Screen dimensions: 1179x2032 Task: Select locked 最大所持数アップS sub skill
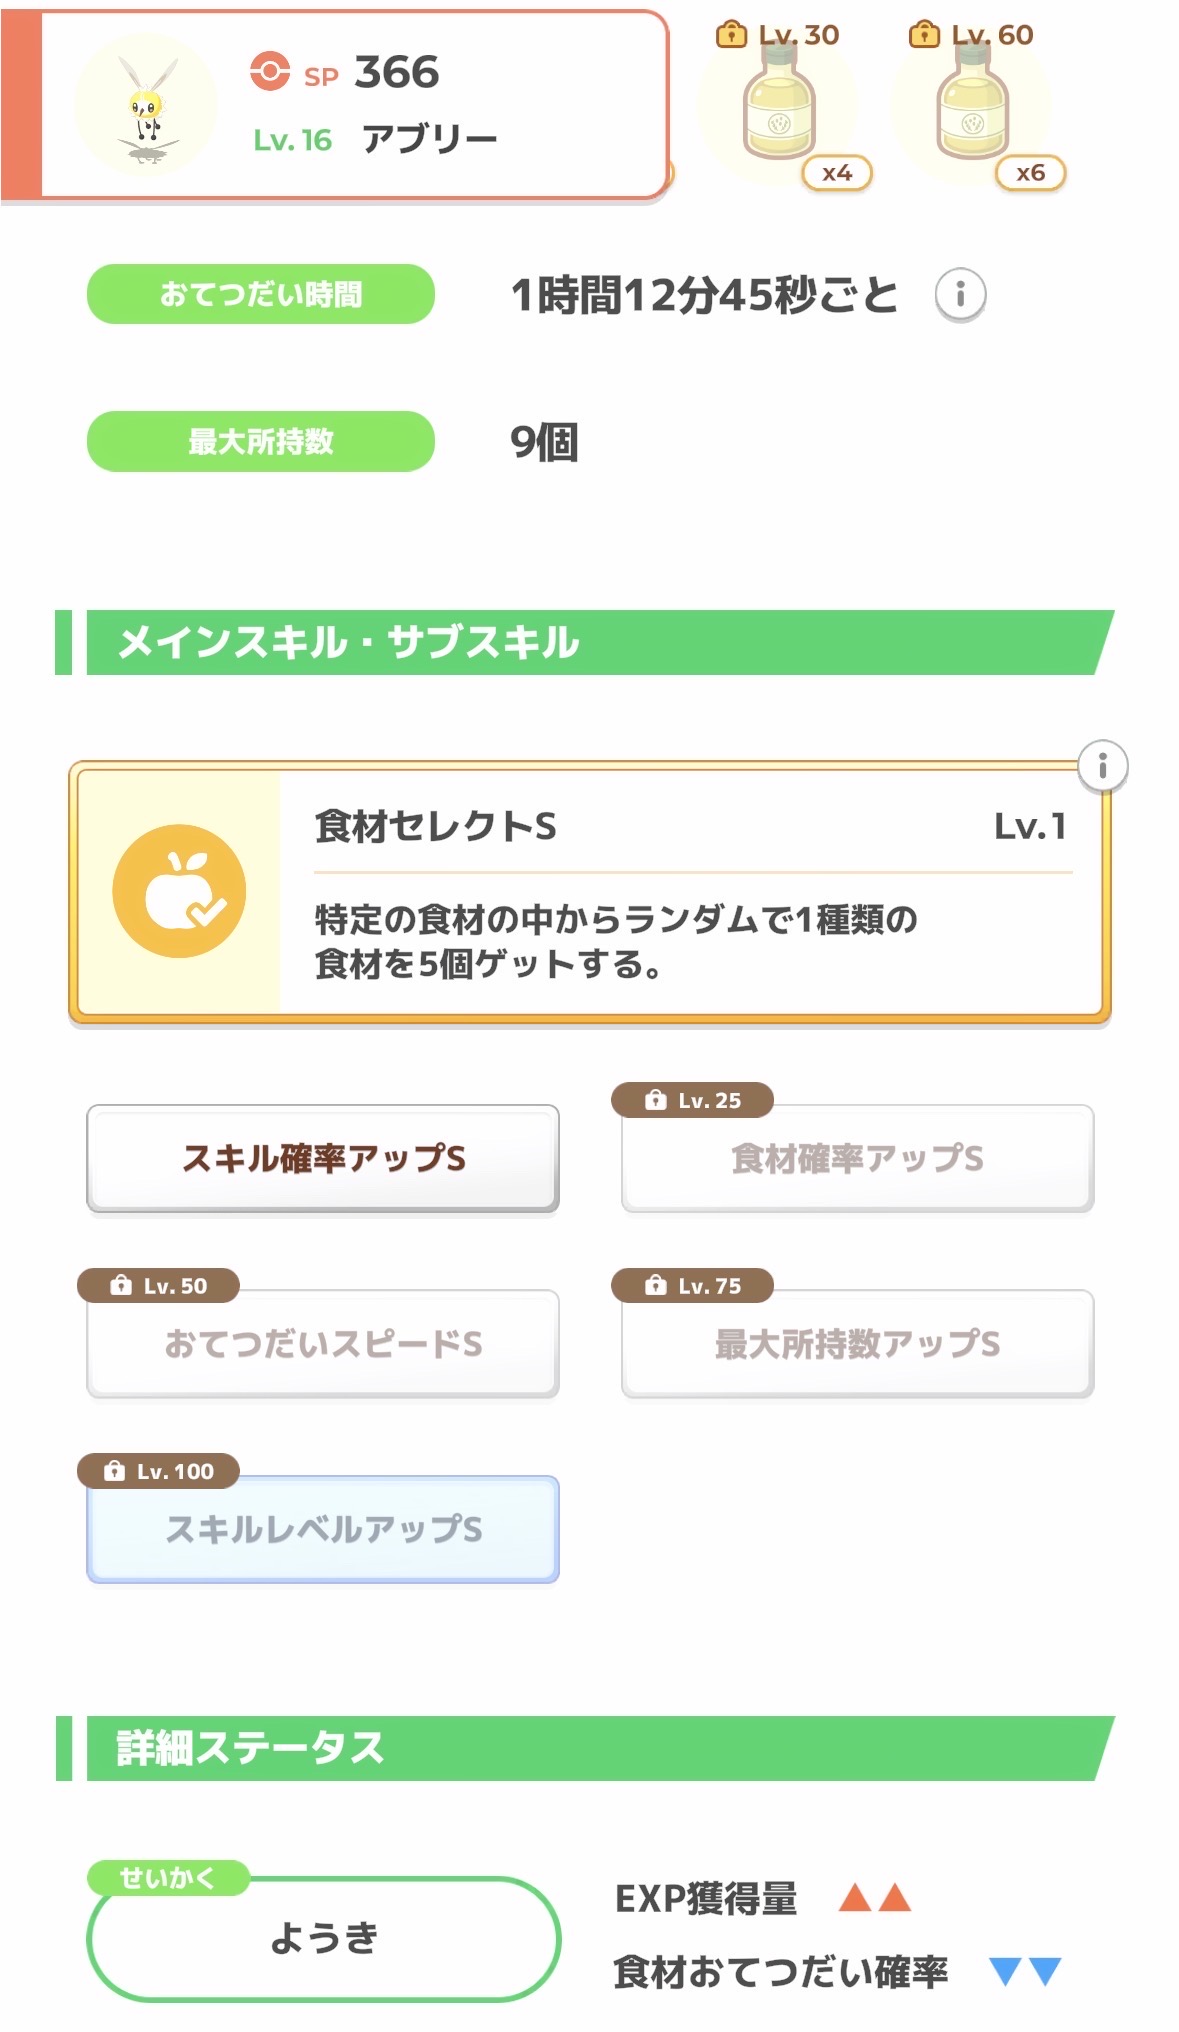click(857, 1343)
